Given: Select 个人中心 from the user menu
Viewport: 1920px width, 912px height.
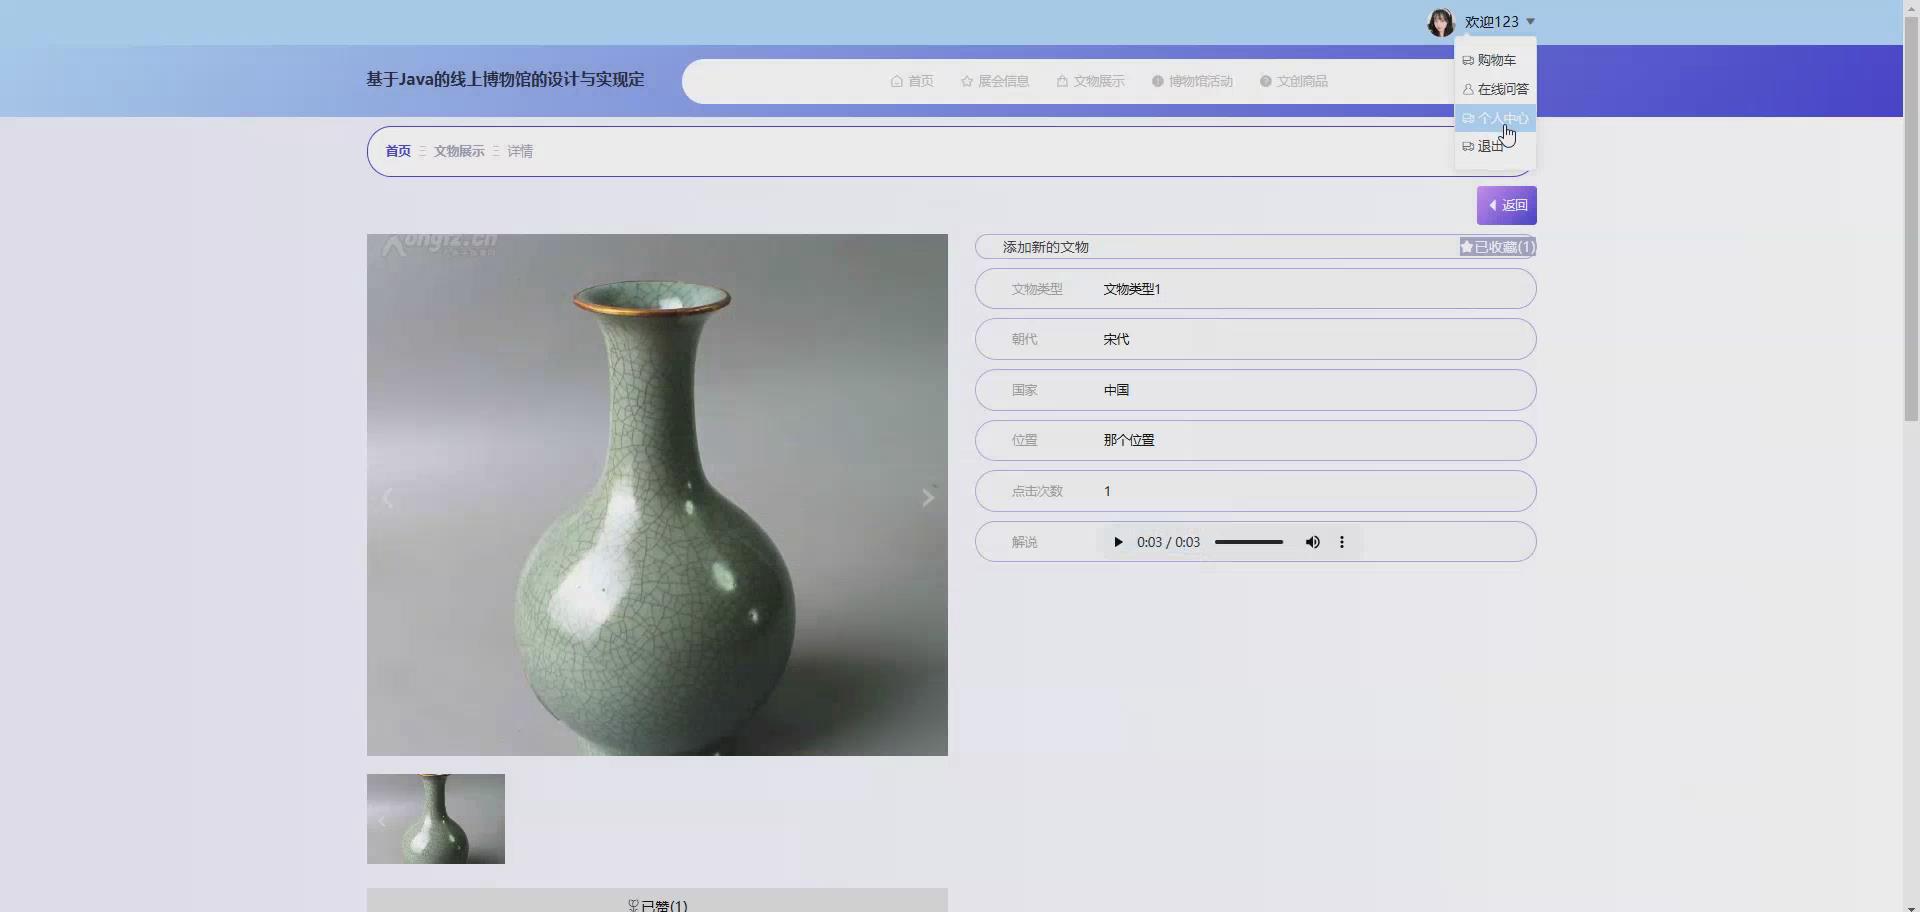Looking at the screenshot, I should (x=1497, y=118).
